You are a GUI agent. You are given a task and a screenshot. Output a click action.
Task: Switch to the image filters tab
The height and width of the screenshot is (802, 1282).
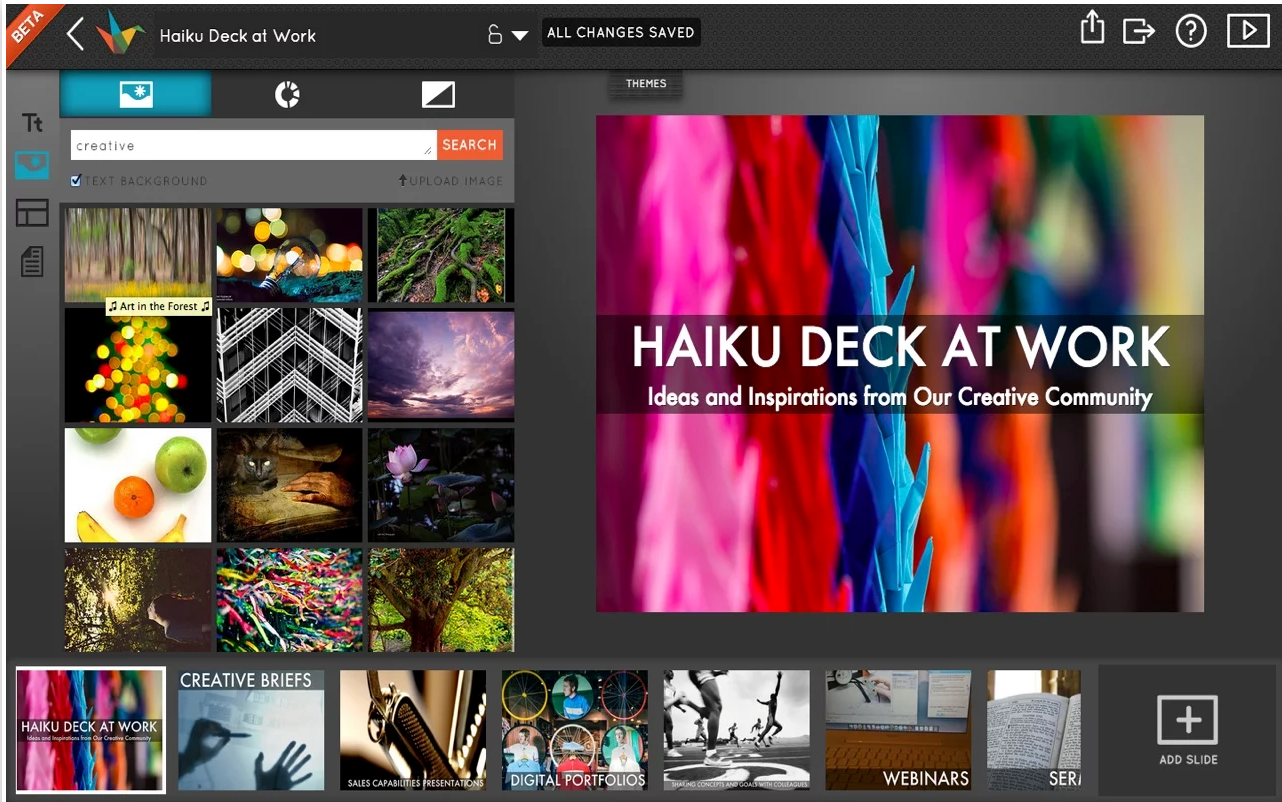(287, 94)
